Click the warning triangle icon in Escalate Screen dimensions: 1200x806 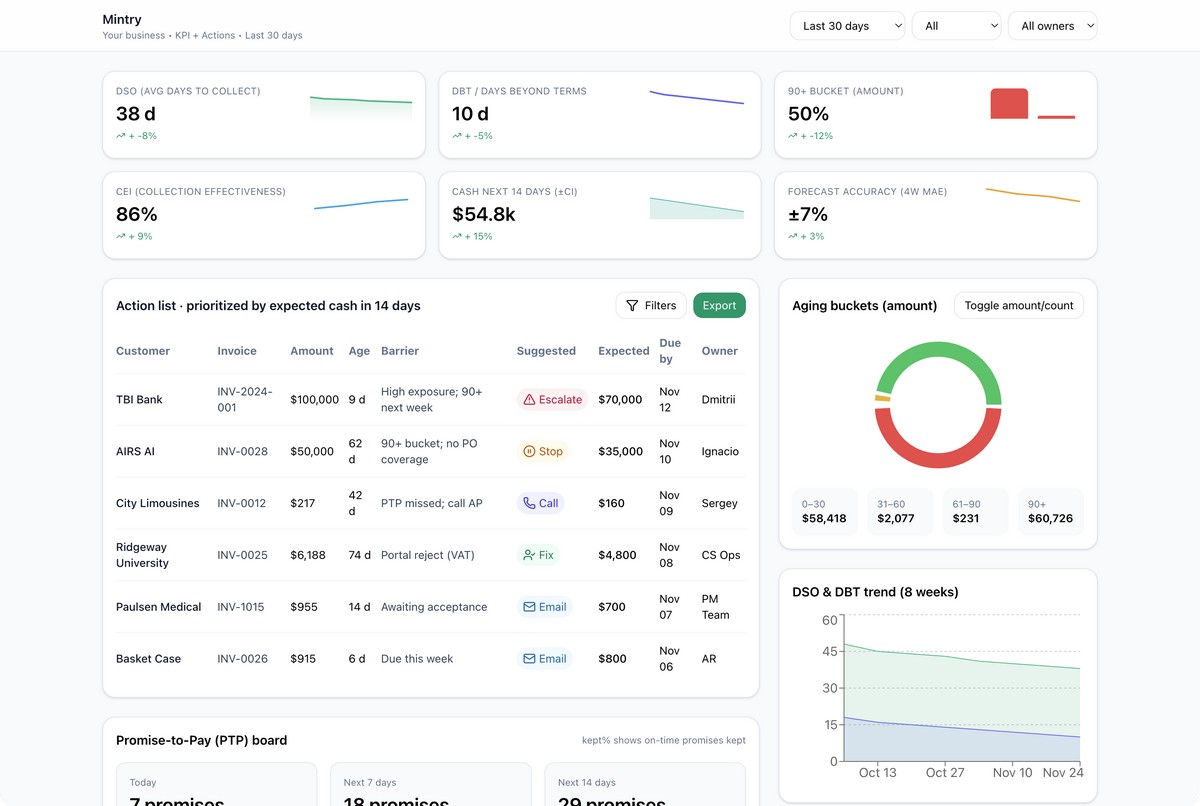530,399
